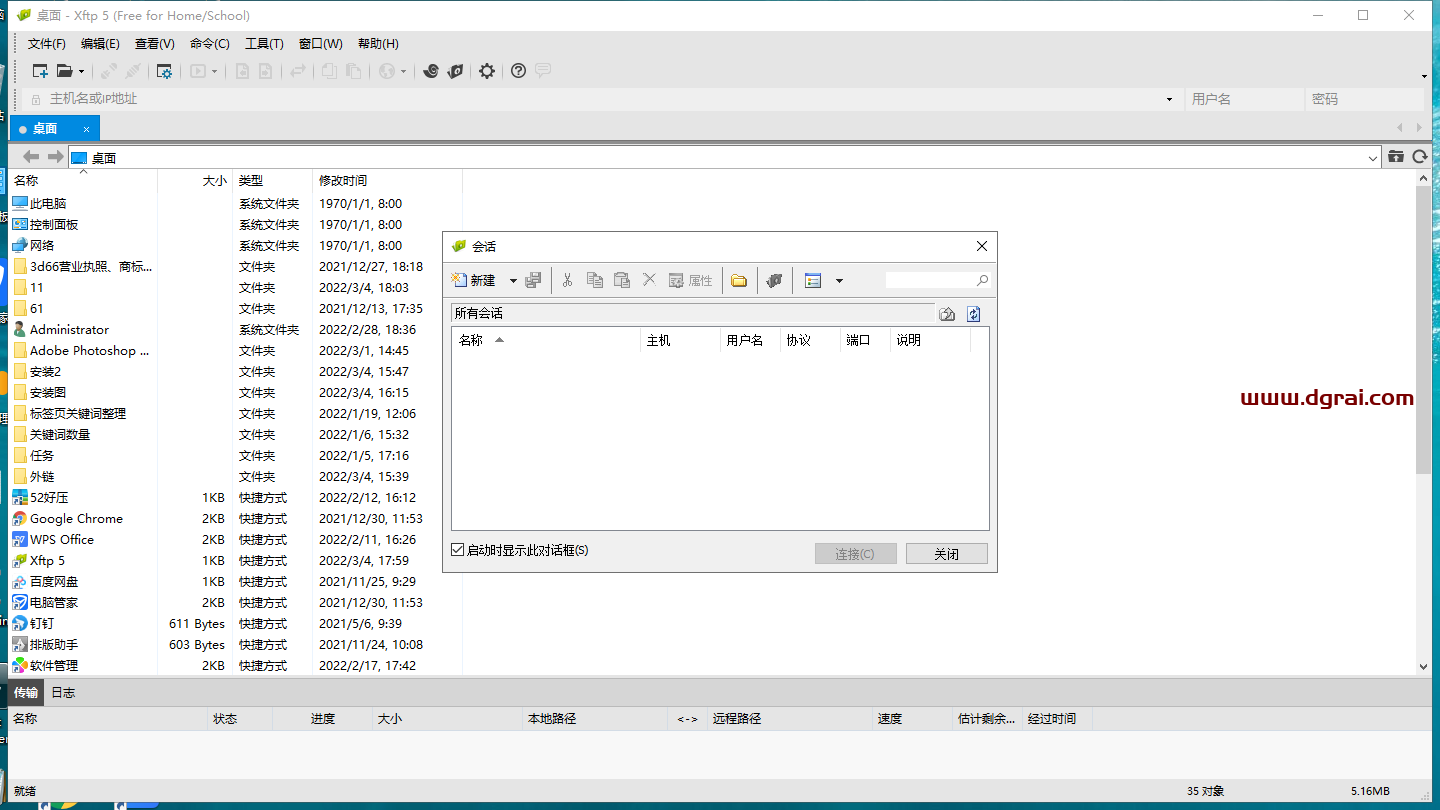Click the Sessions dialog search box
This screenshot has width=1440, height=810.
point(930,281)
